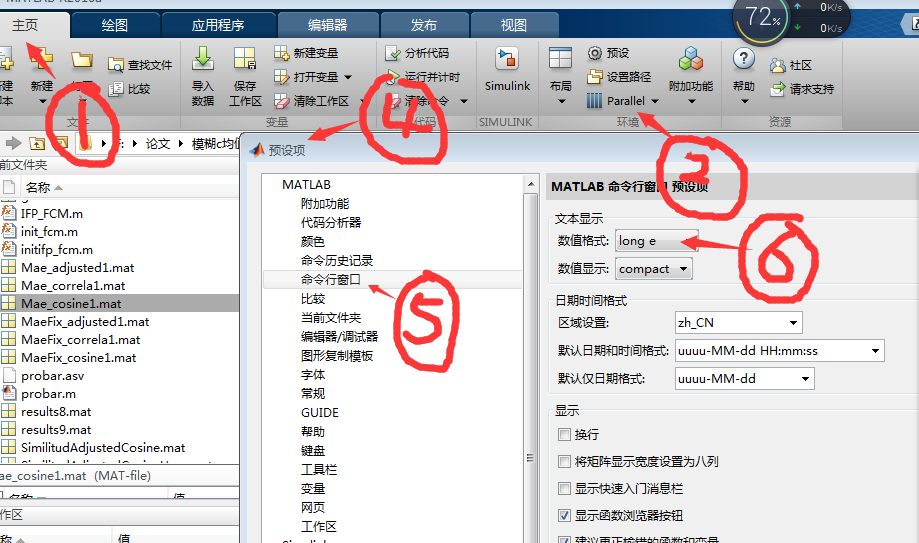Click the 设置路径 icon
Viewport: 919px width, 543px height.
tap(594, 76)
